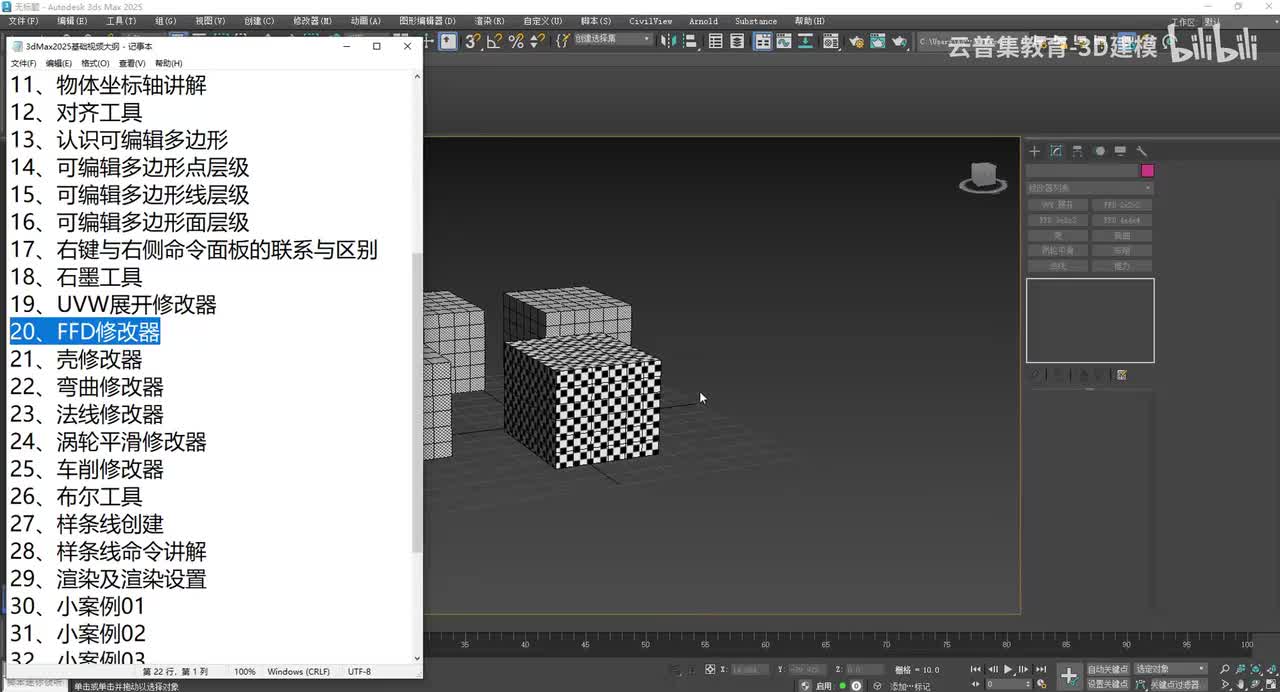Open the Schematic View icon

click(806, 41)
